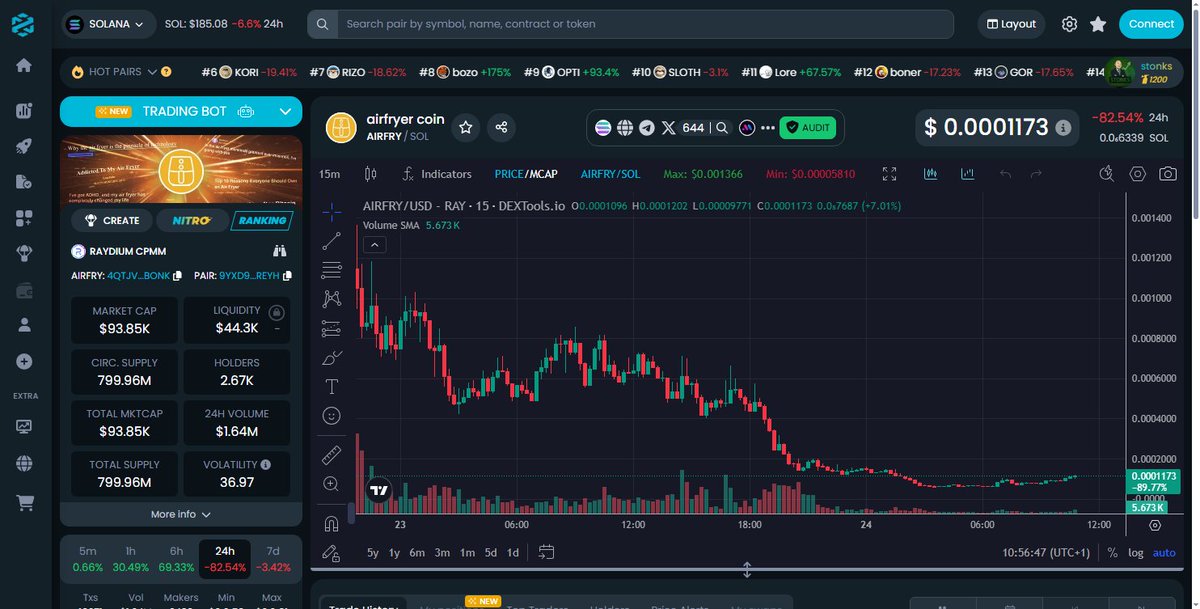Toggle log scale on chart
The height and width of the screenshot is (609, 1200).
[x=1136, y=552]
